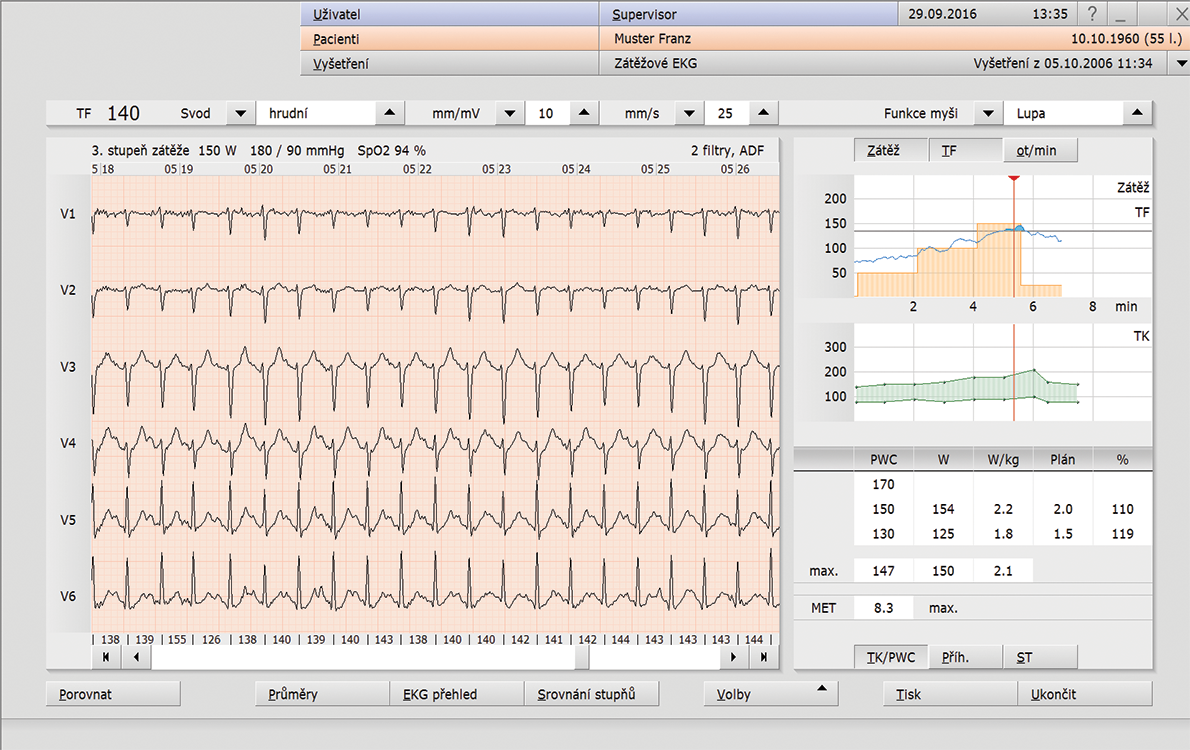The image size is (1190, 750).
Task: Print the report with Tisk
Action: [x=948, y=693]
